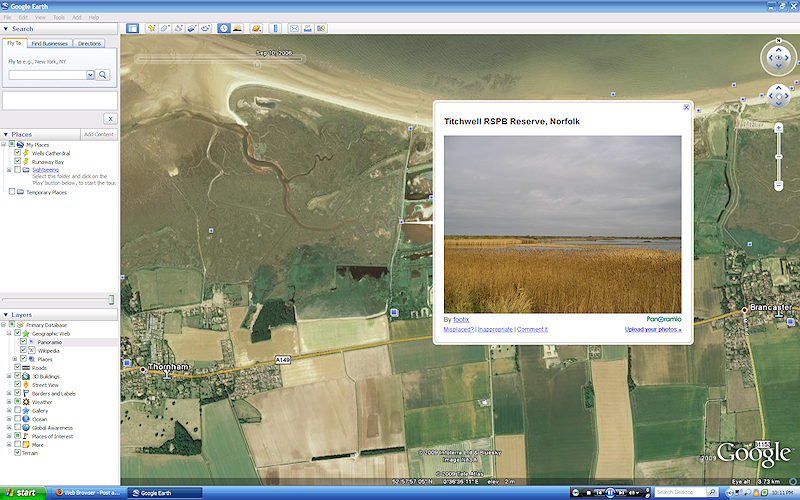Click the Wells Cathedral pushpin icon
The image size is (800, 500).
click(x=26, y=153)
